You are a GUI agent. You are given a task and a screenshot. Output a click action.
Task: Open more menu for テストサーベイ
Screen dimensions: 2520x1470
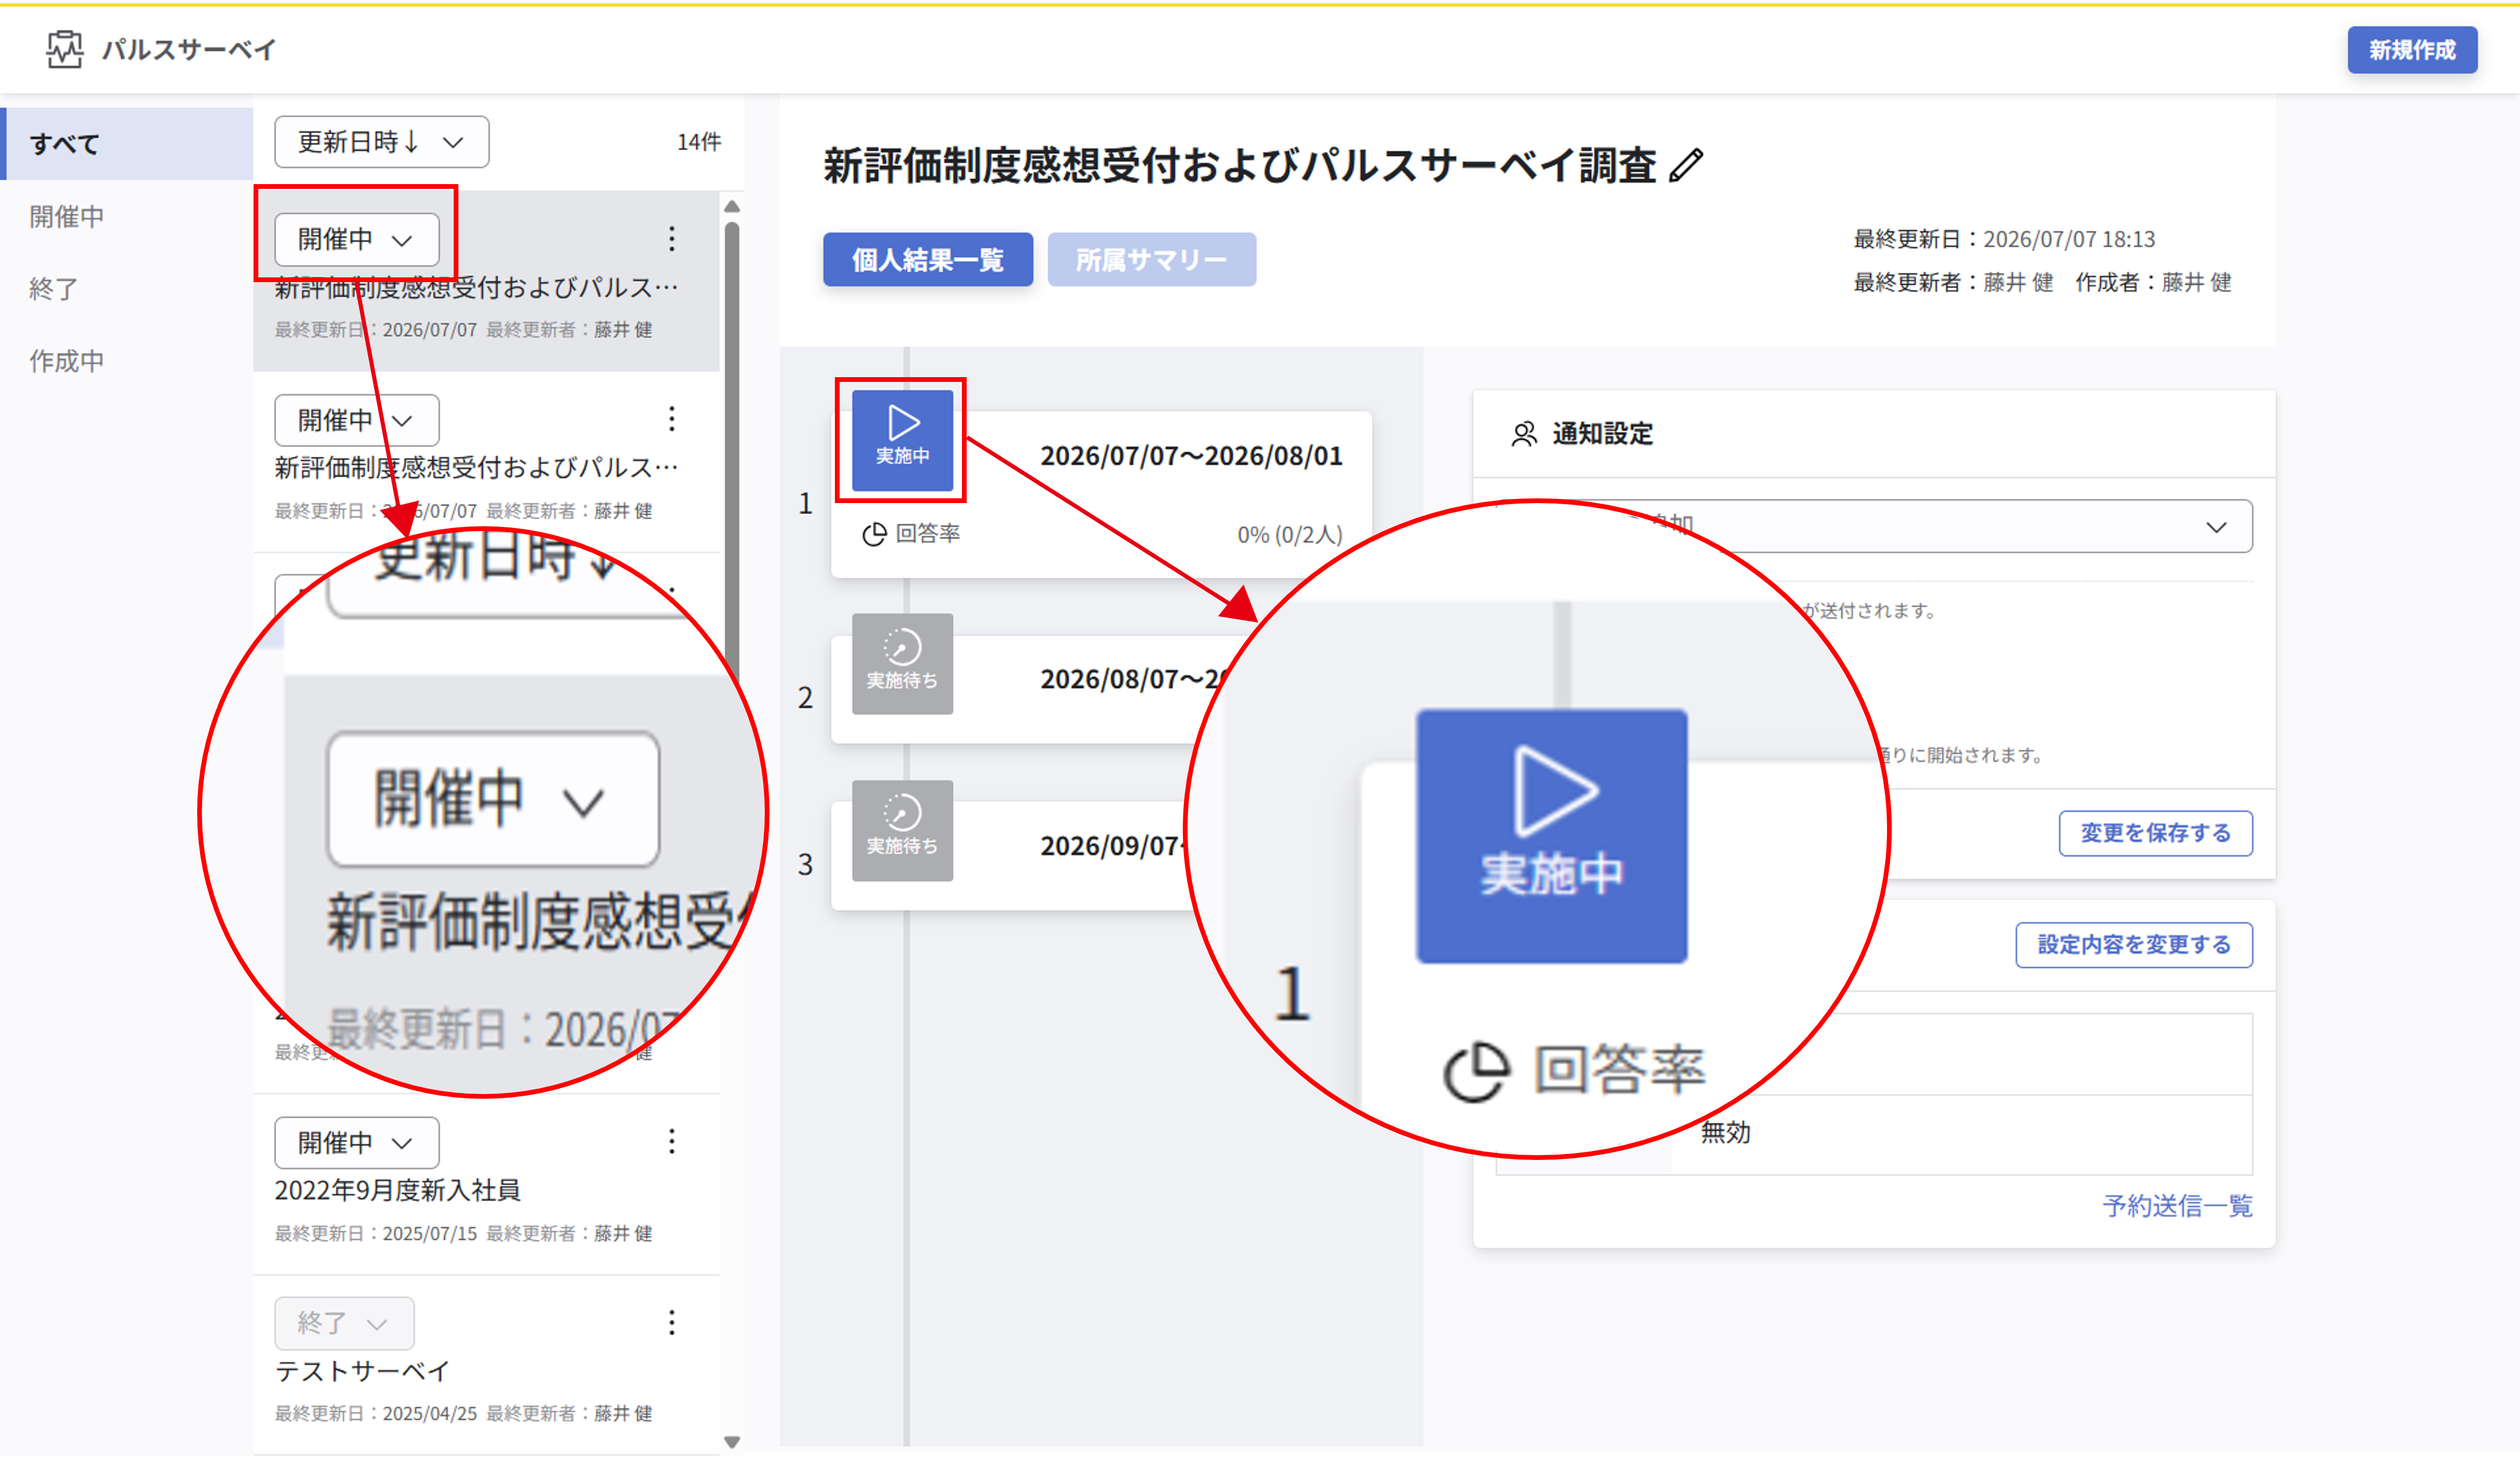coord(671,1322)
